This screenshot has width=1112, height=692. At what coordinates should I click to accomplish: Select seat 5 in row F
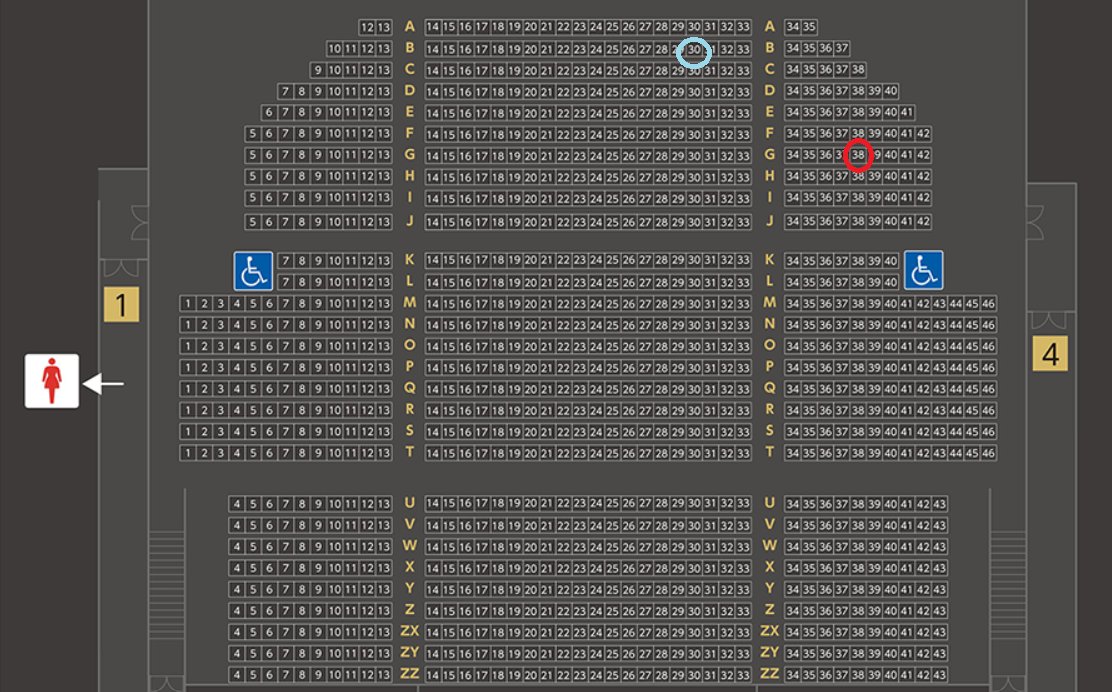coord(252,134)
